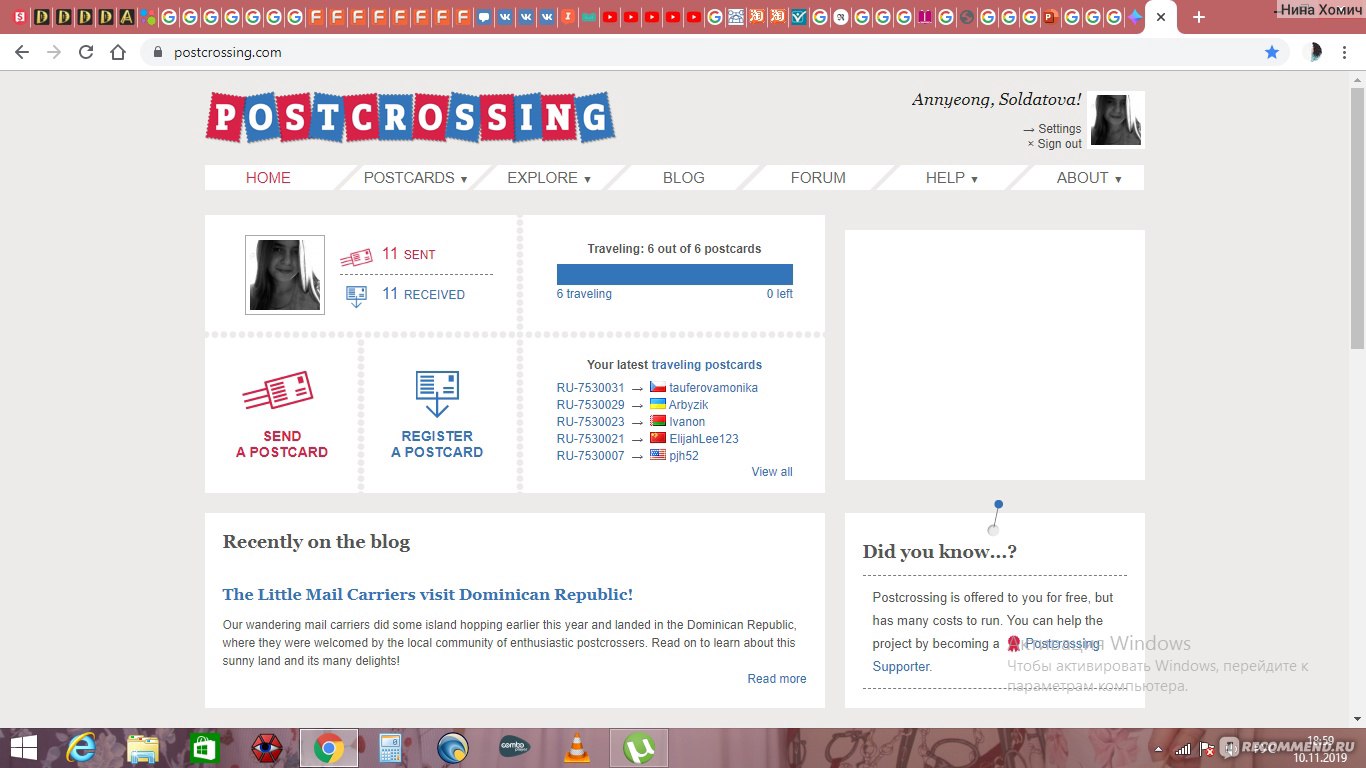Screen dimensions: 1366x768
Task: Open a new browser tab
Action: point(1199,17)
